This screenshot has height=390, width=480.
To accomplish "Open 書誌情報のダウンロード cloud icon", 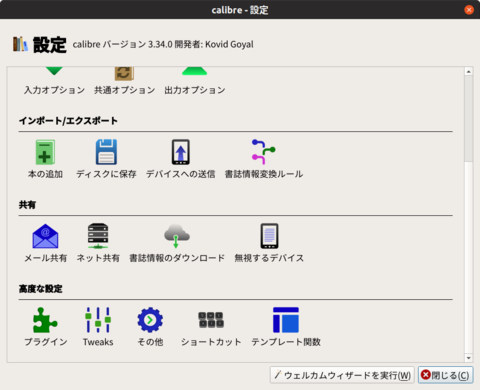I will pyautogui.click(x=177, y=236).
